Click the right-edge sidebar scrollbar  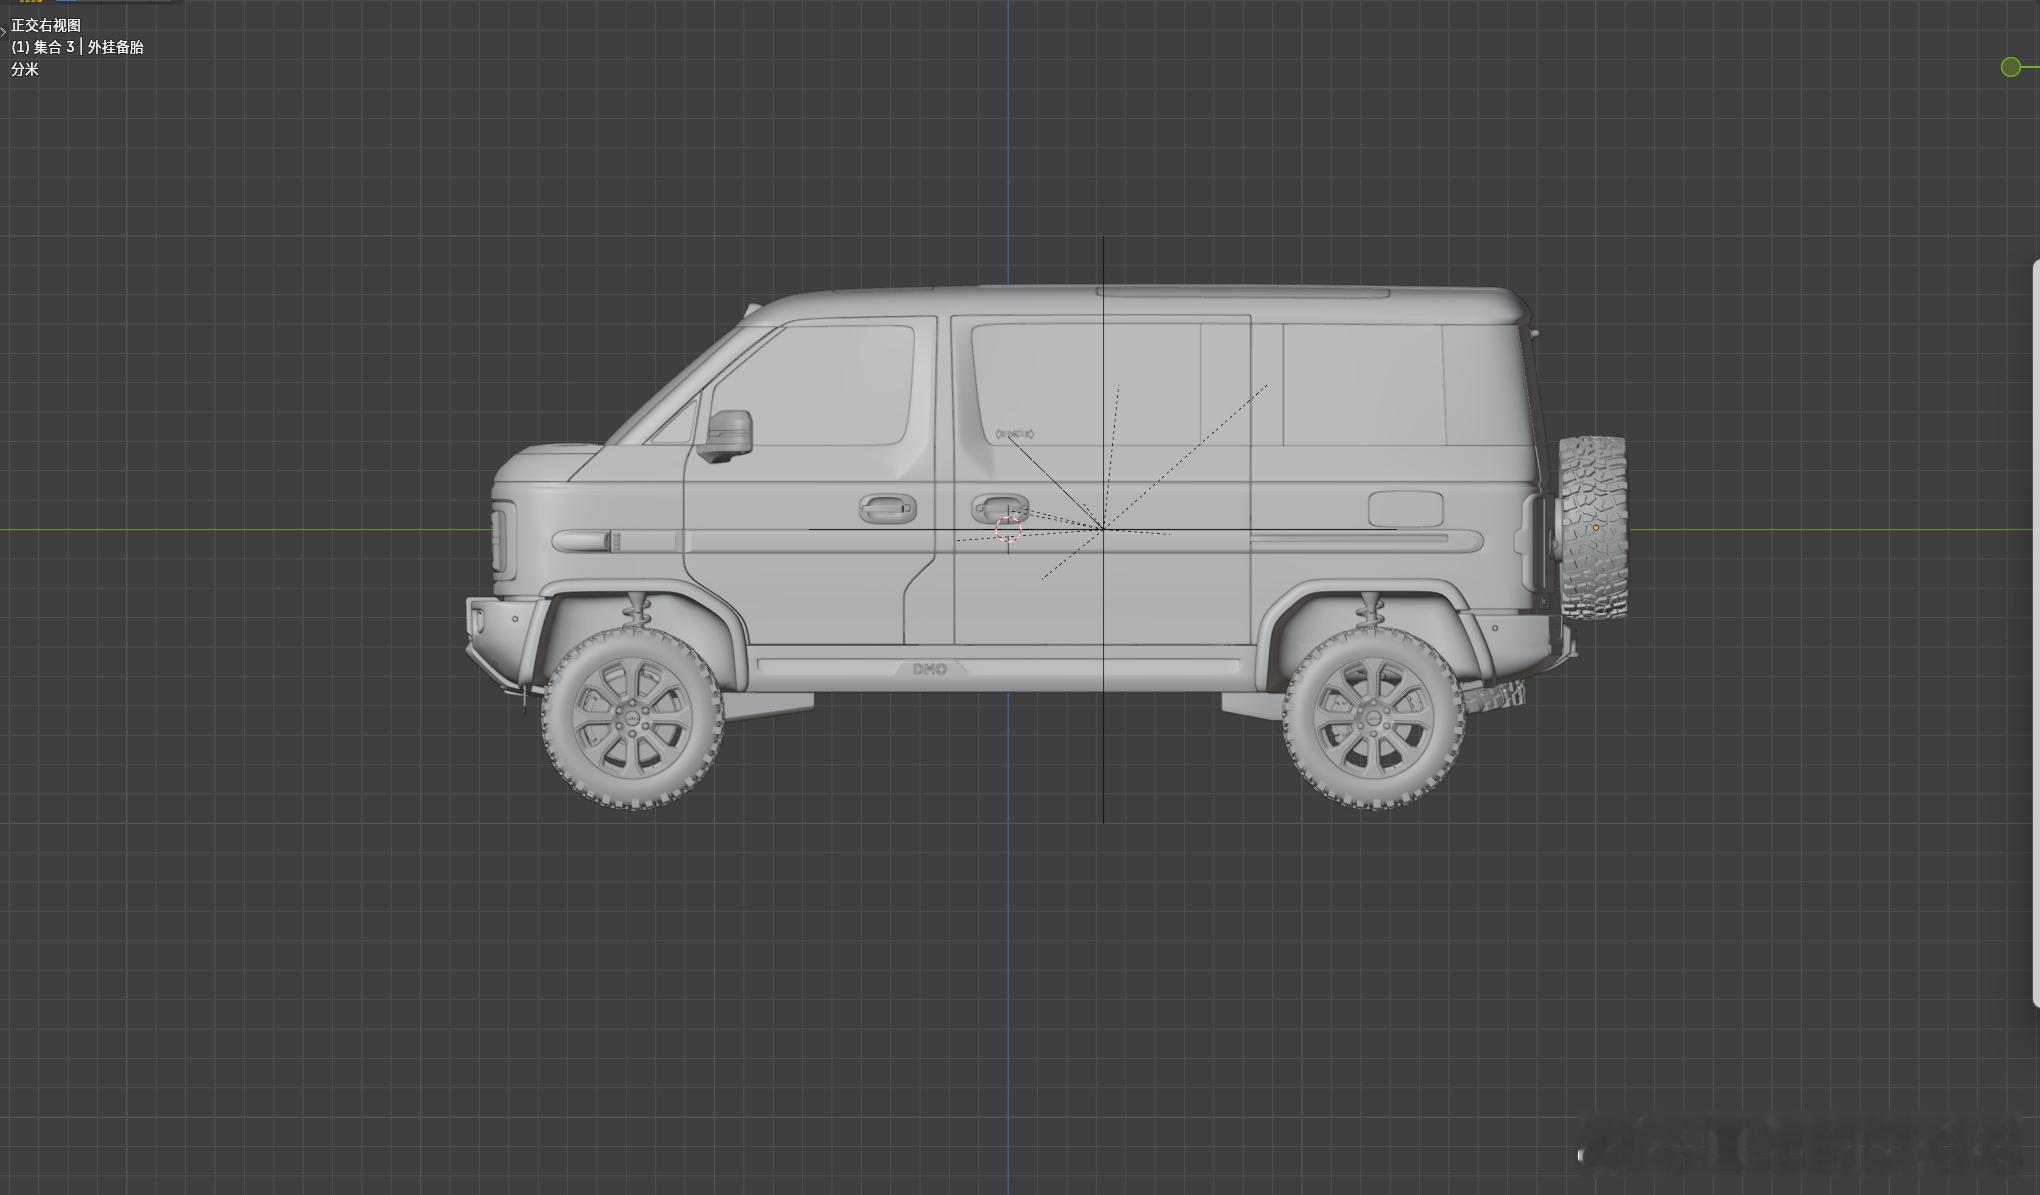click(2036, 632)
